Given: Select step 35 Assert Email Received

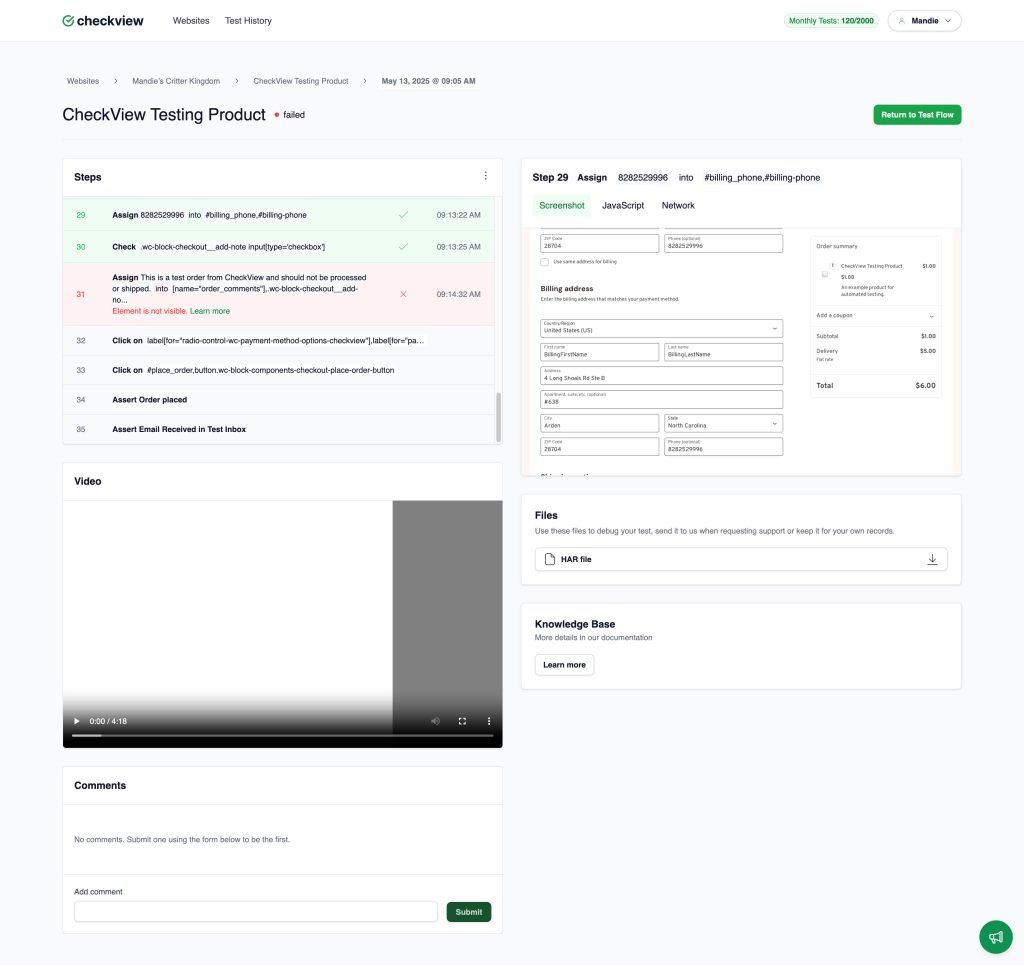Looking at the screenshot, I should tap(279, 429).
